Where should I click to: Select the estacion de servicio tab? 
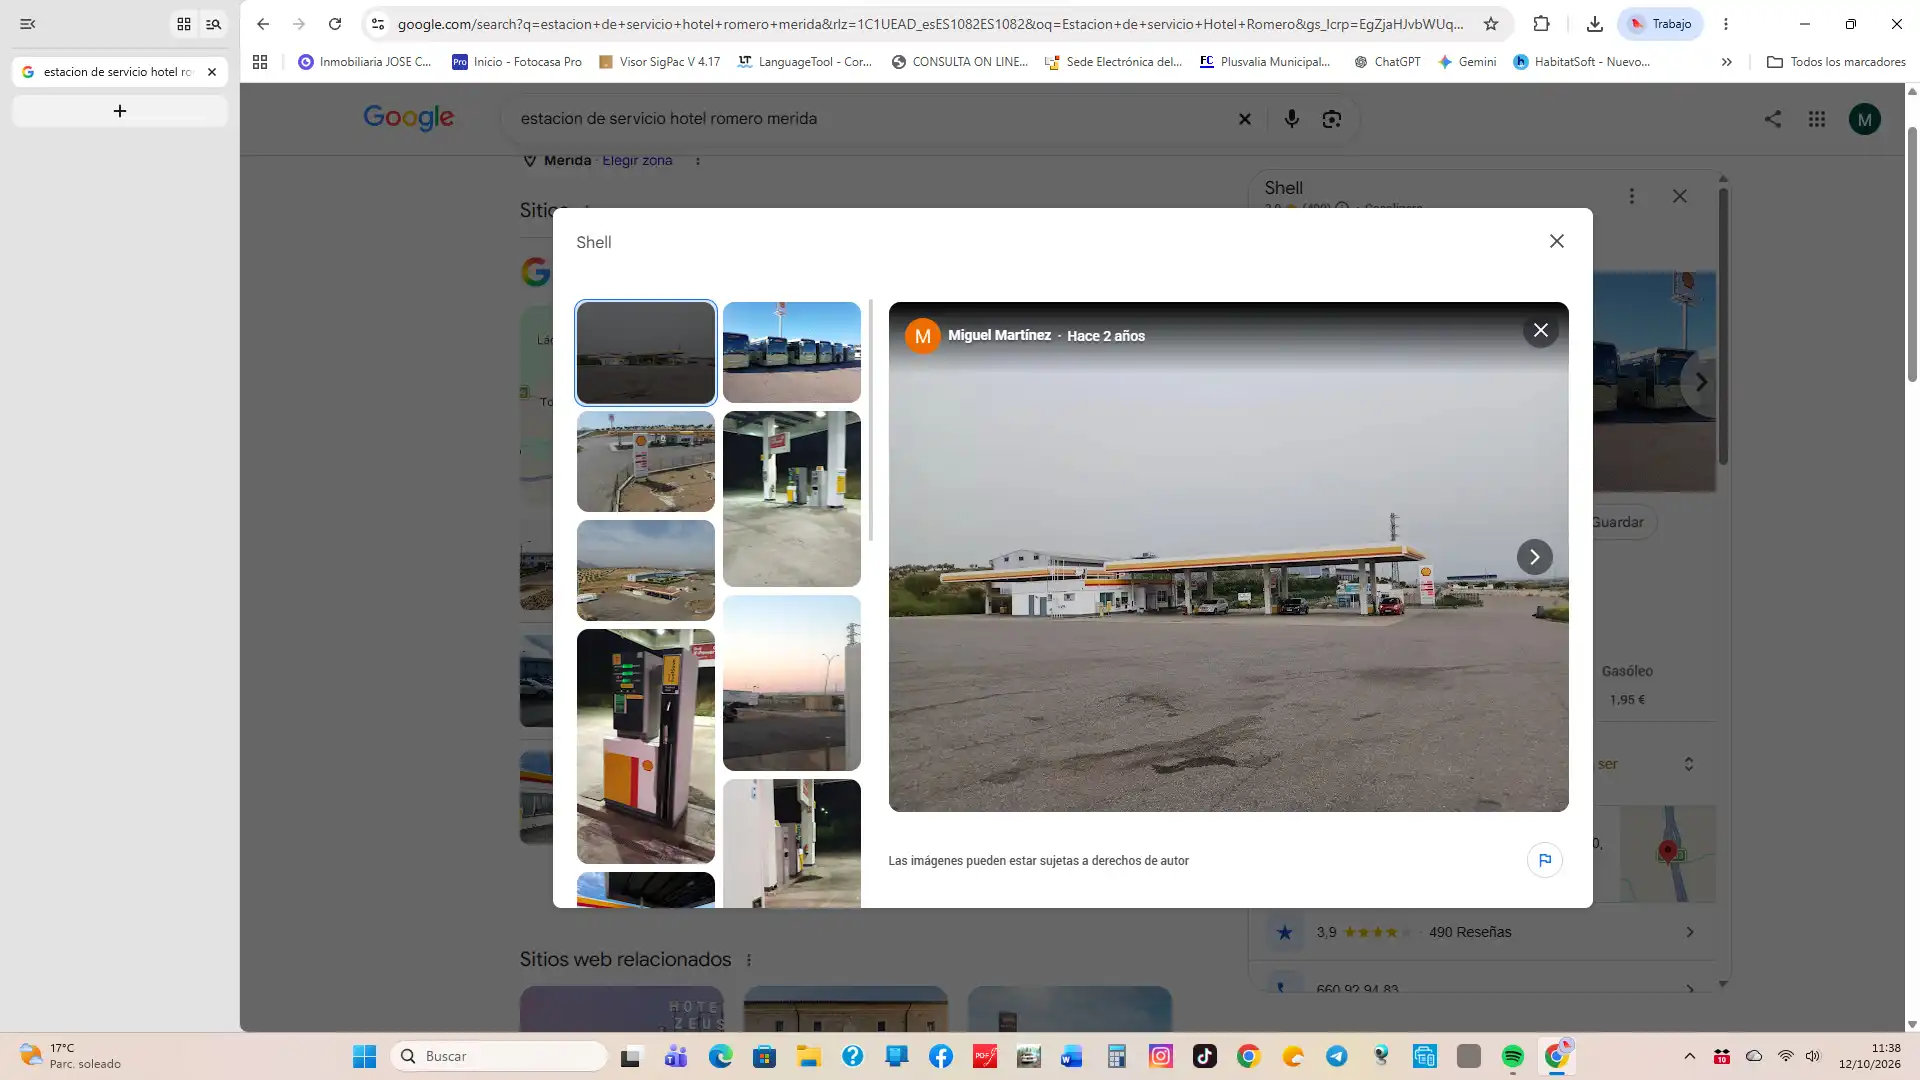coord(110,72)
